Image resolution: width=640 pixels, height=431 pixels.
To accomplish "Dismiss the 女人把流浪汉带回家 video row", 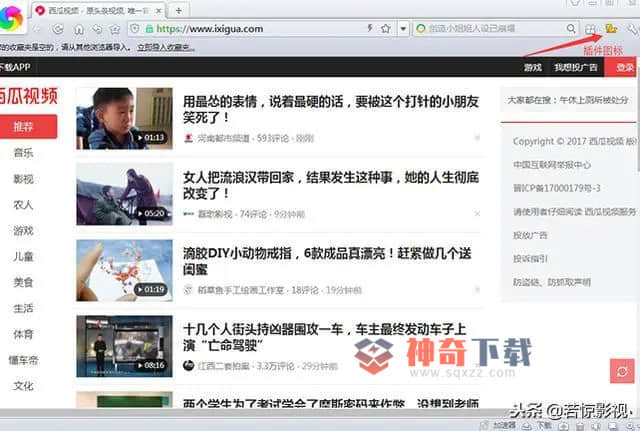I will tap(477, 213).
